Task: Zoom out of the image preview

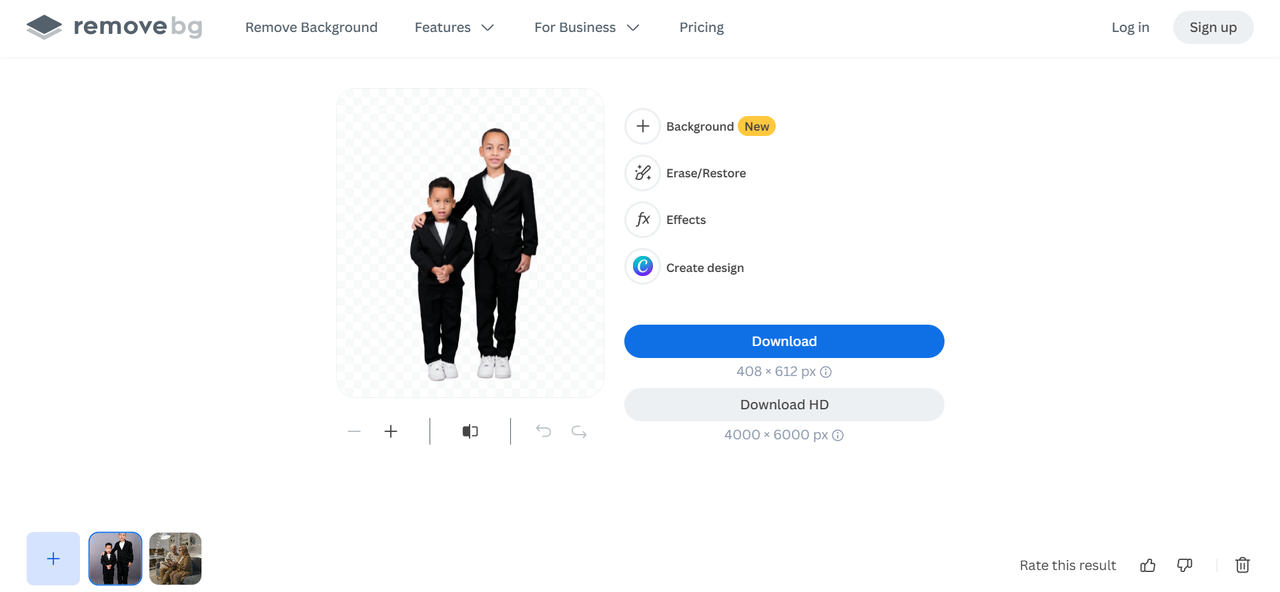Action: coord(354,431)
